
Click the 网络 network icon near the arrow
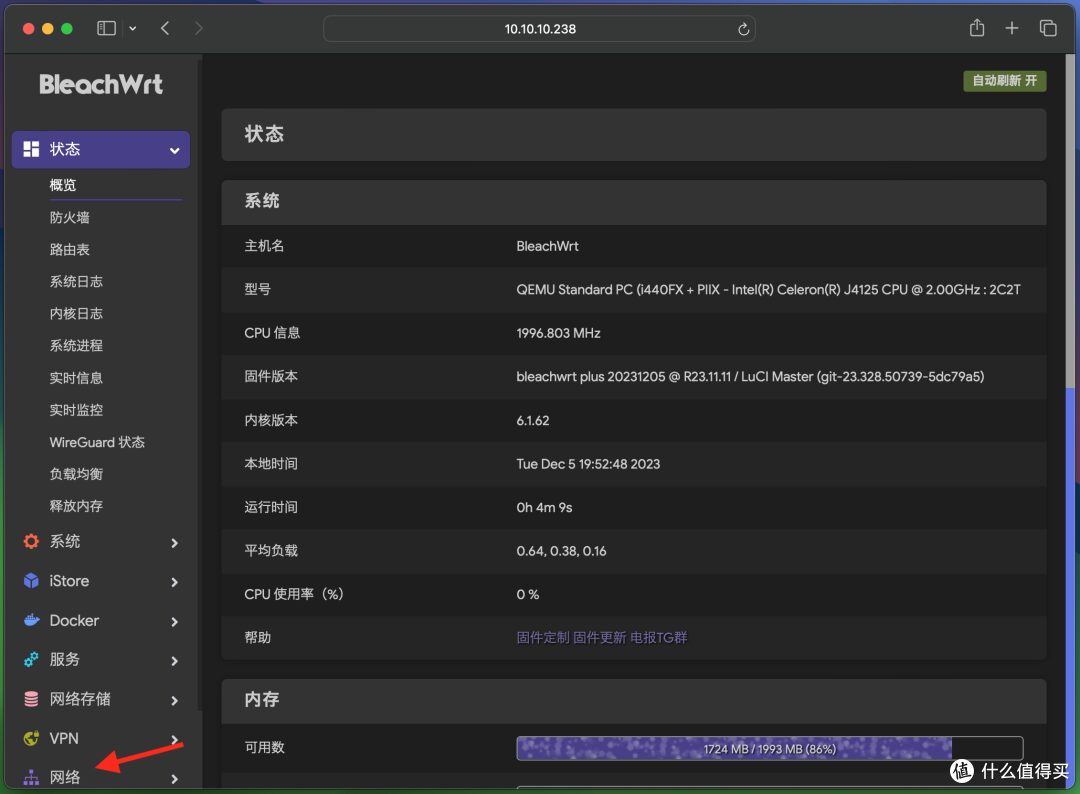point(29,777)
